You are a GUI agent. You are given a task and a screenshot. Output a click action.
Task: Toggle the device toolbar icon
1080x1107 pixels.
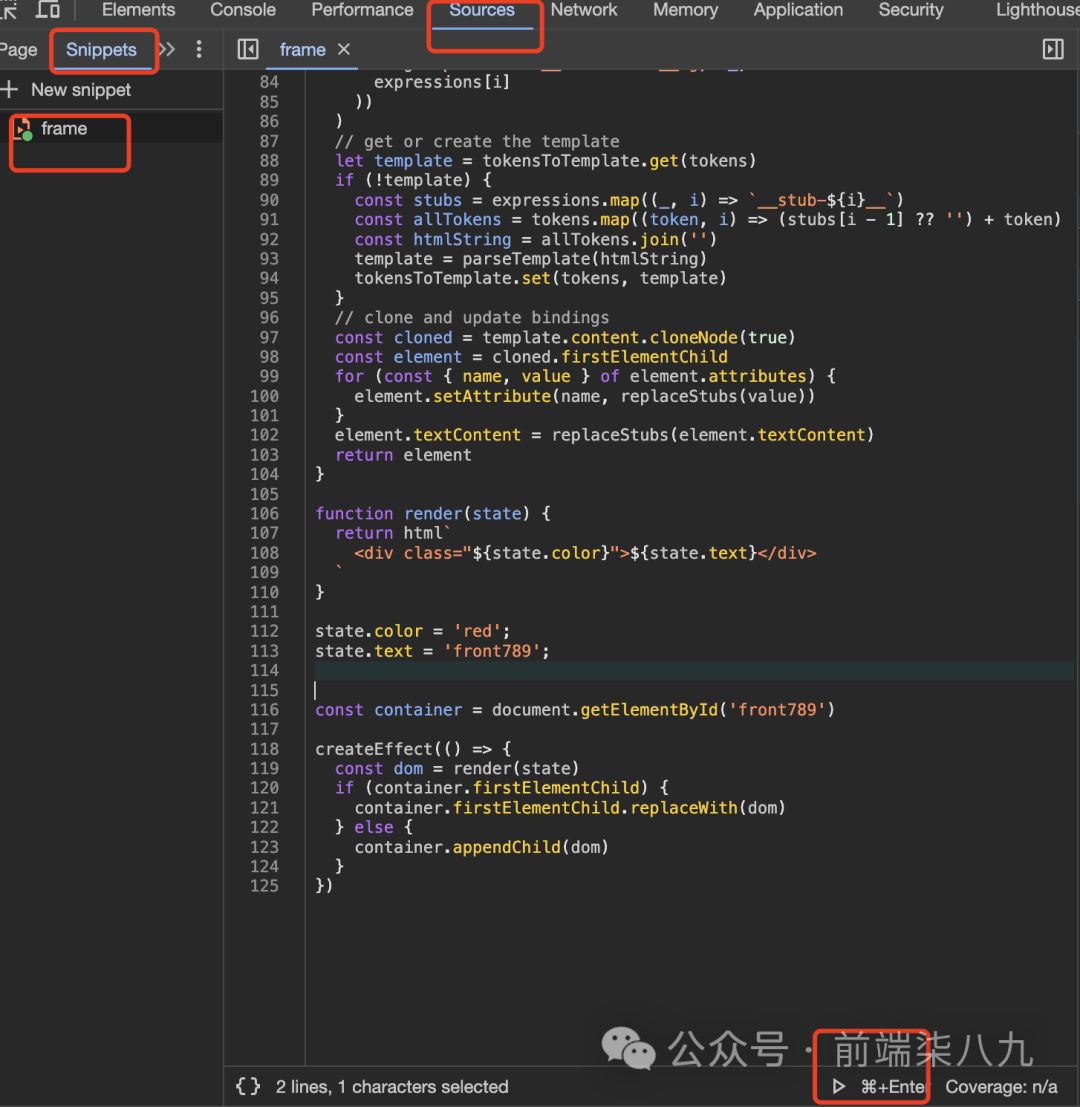[x=48, y=10]
